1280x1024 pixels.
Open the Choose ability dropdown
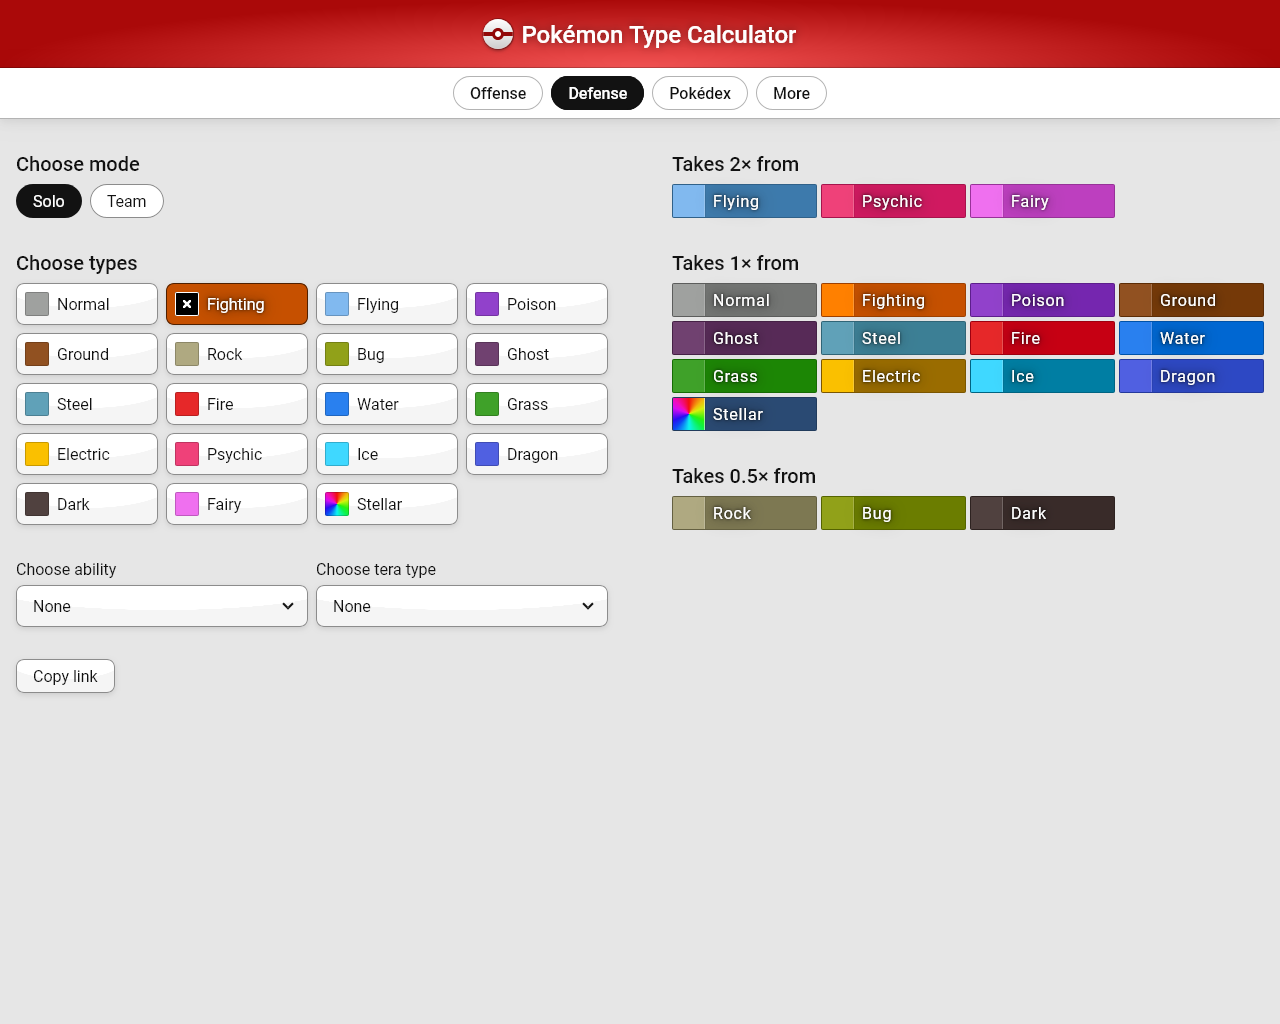tap(162, 606)
